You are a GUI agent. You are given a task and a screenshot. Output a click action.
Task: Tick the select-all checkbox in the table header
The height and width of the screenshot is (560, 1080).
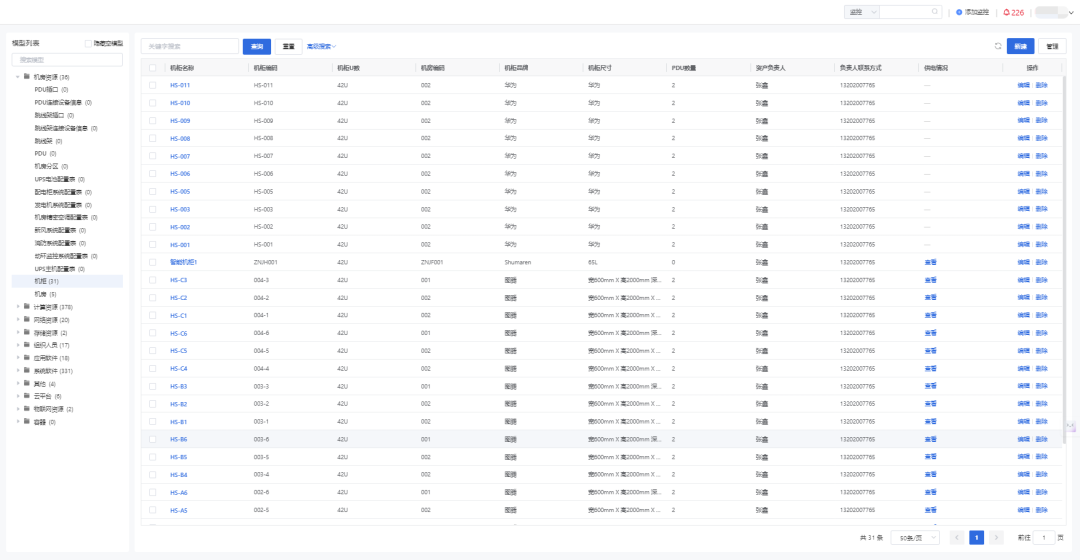tap(152, 68)
